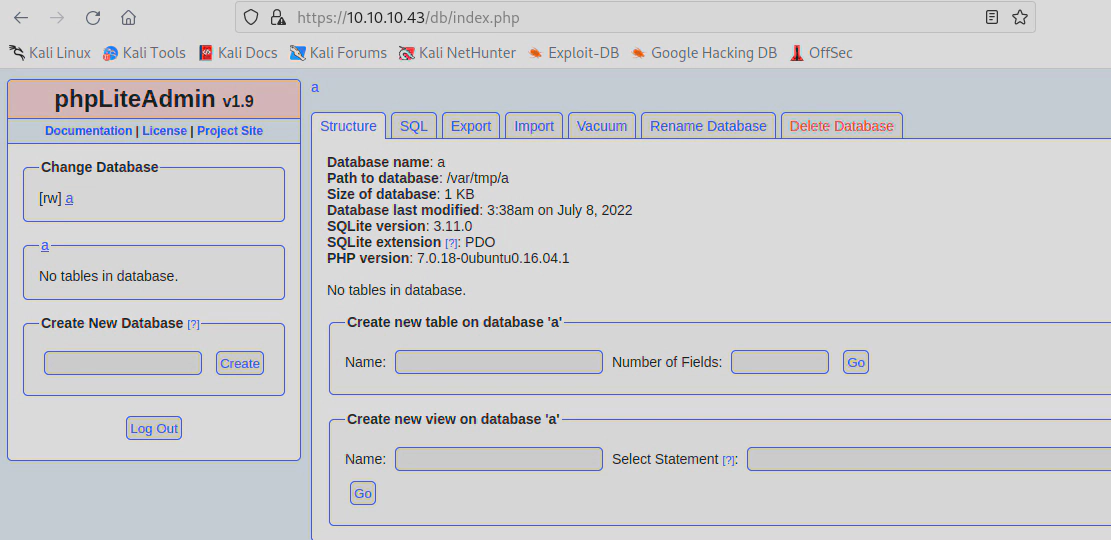Select the Delete Database tab
1111x540 pixels.
(841, 126)
